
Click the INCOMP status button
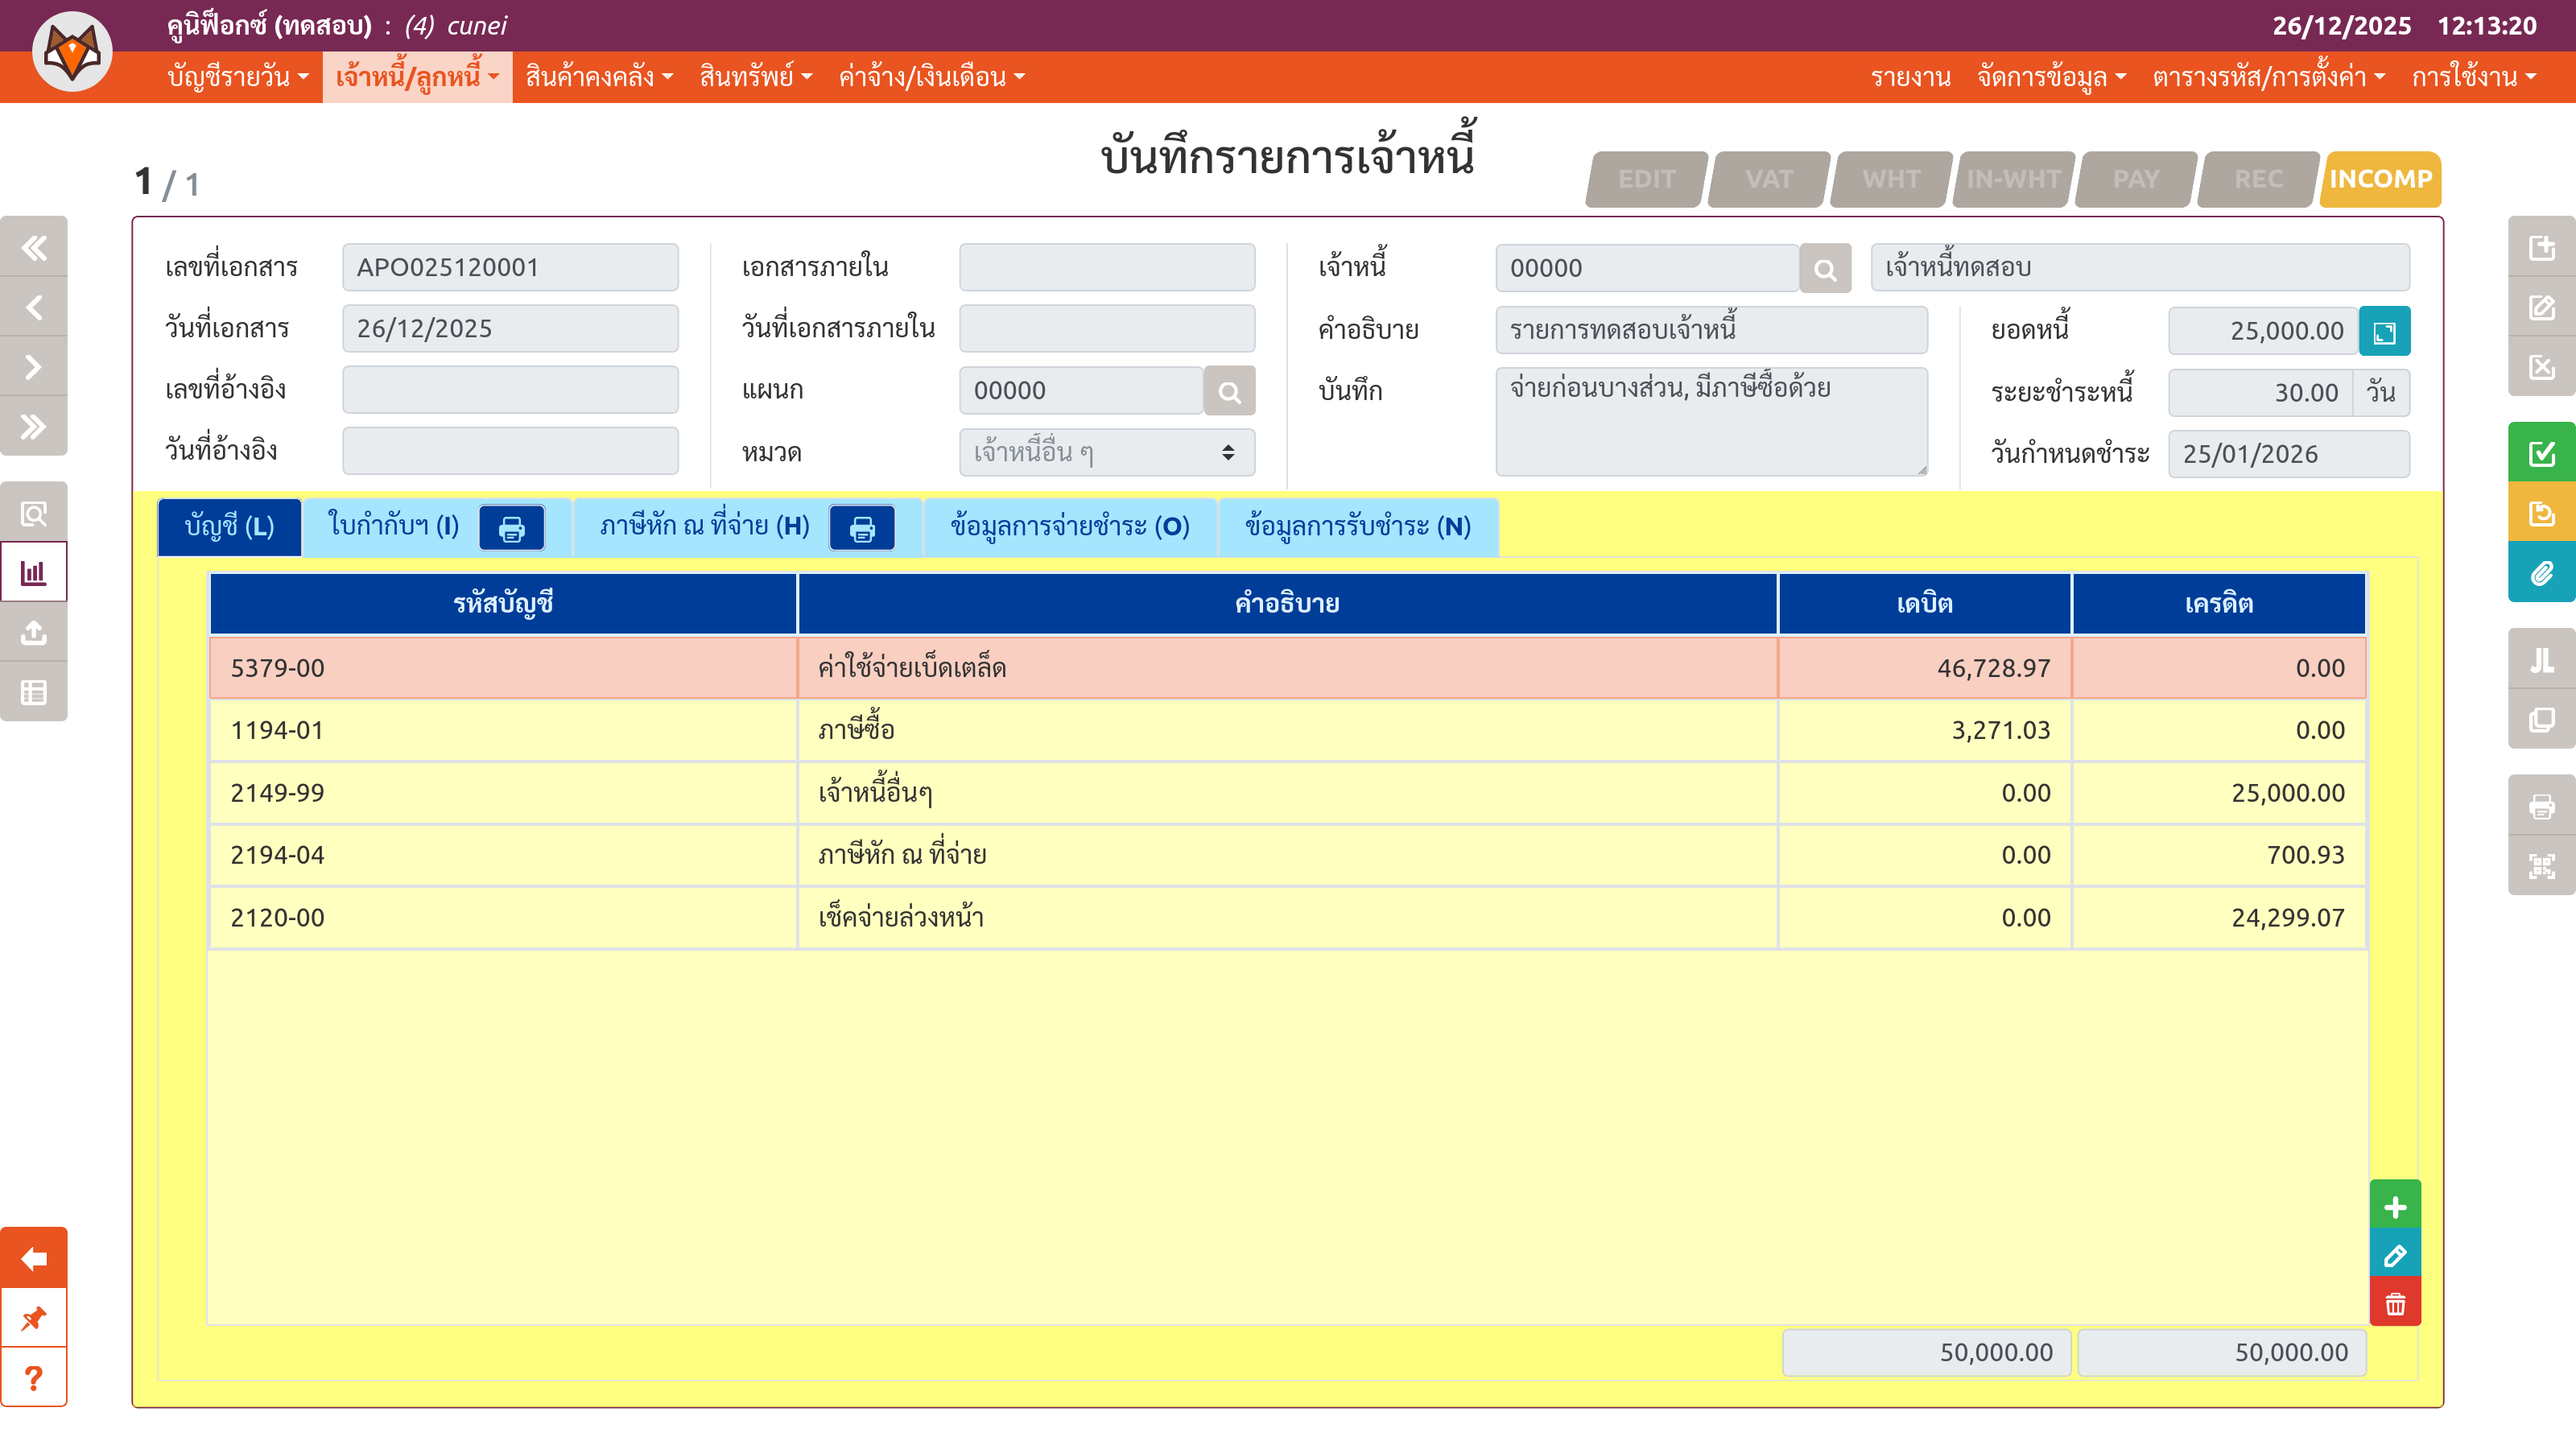[2379, 179]
